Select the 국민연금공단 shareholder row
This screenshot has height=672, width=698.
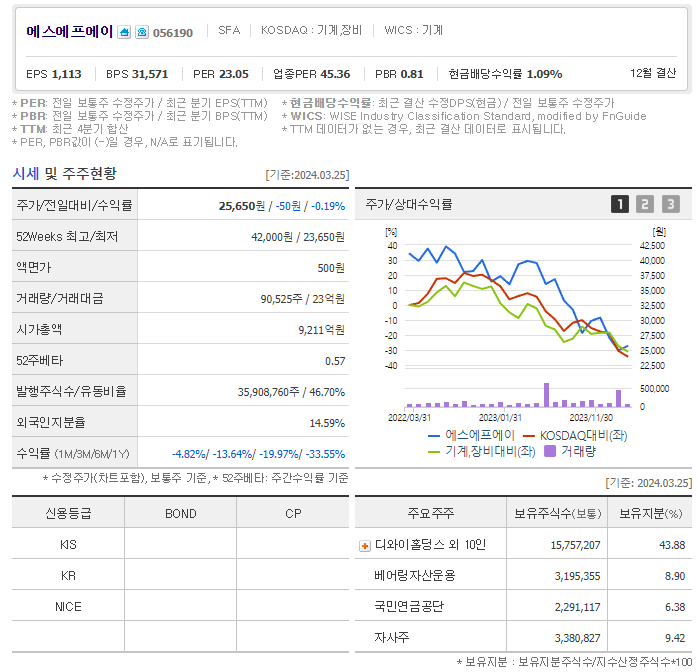click(x=523, y=607)
